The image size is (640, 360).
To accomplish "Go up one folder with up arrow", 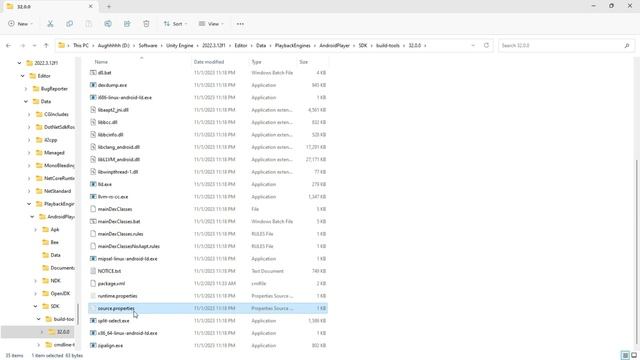I will (x=46, y=45).
